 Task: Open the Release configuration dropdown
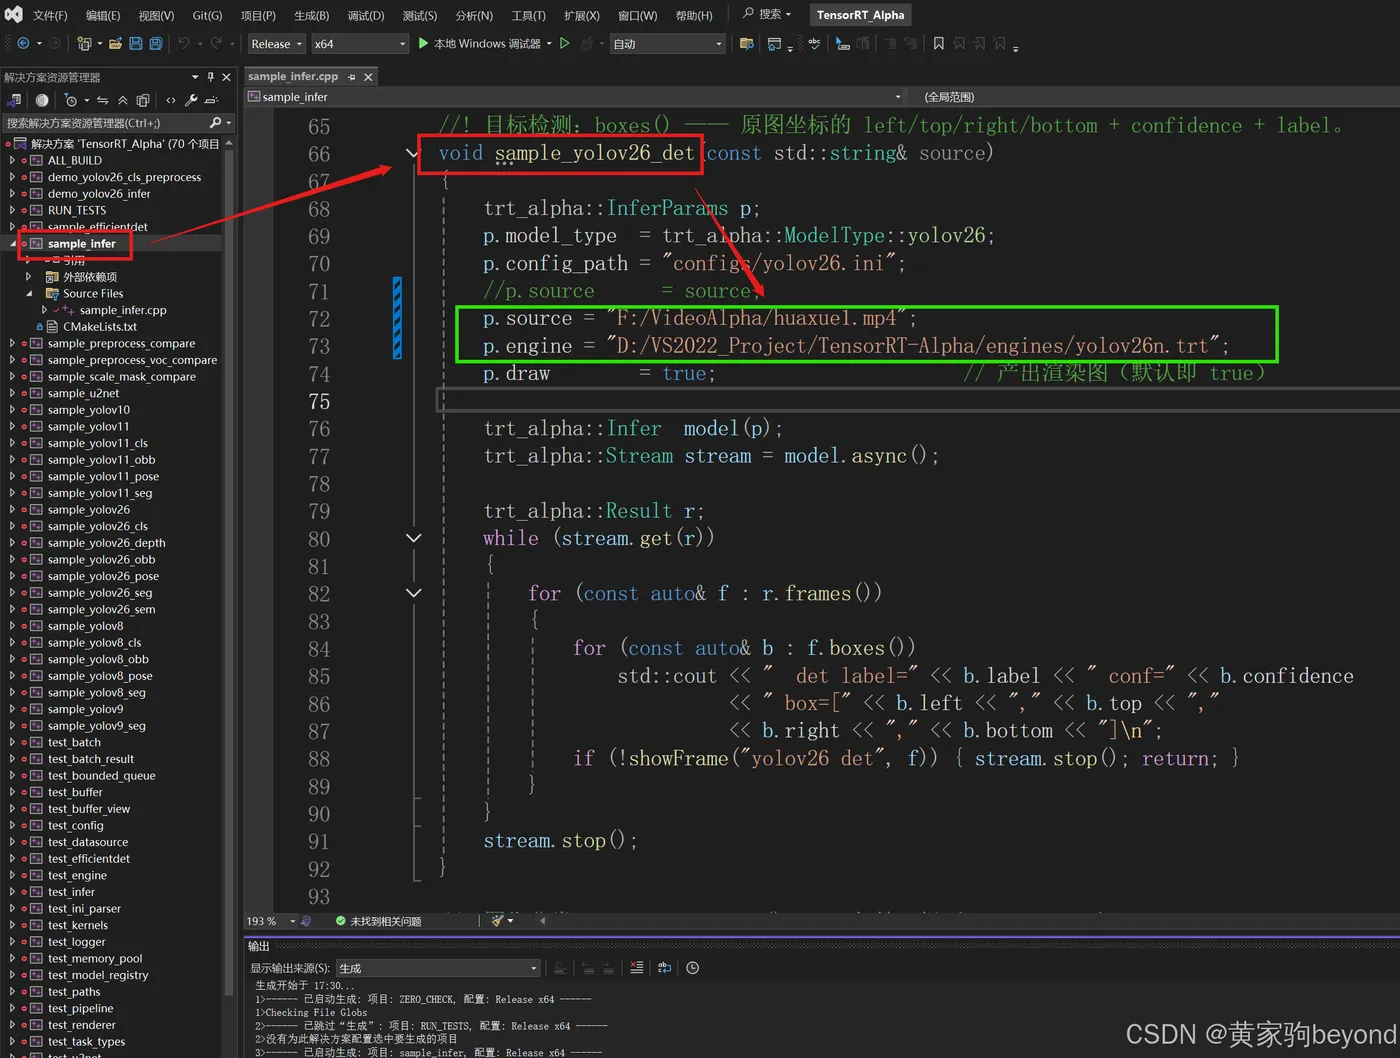[x=276, y=44]
